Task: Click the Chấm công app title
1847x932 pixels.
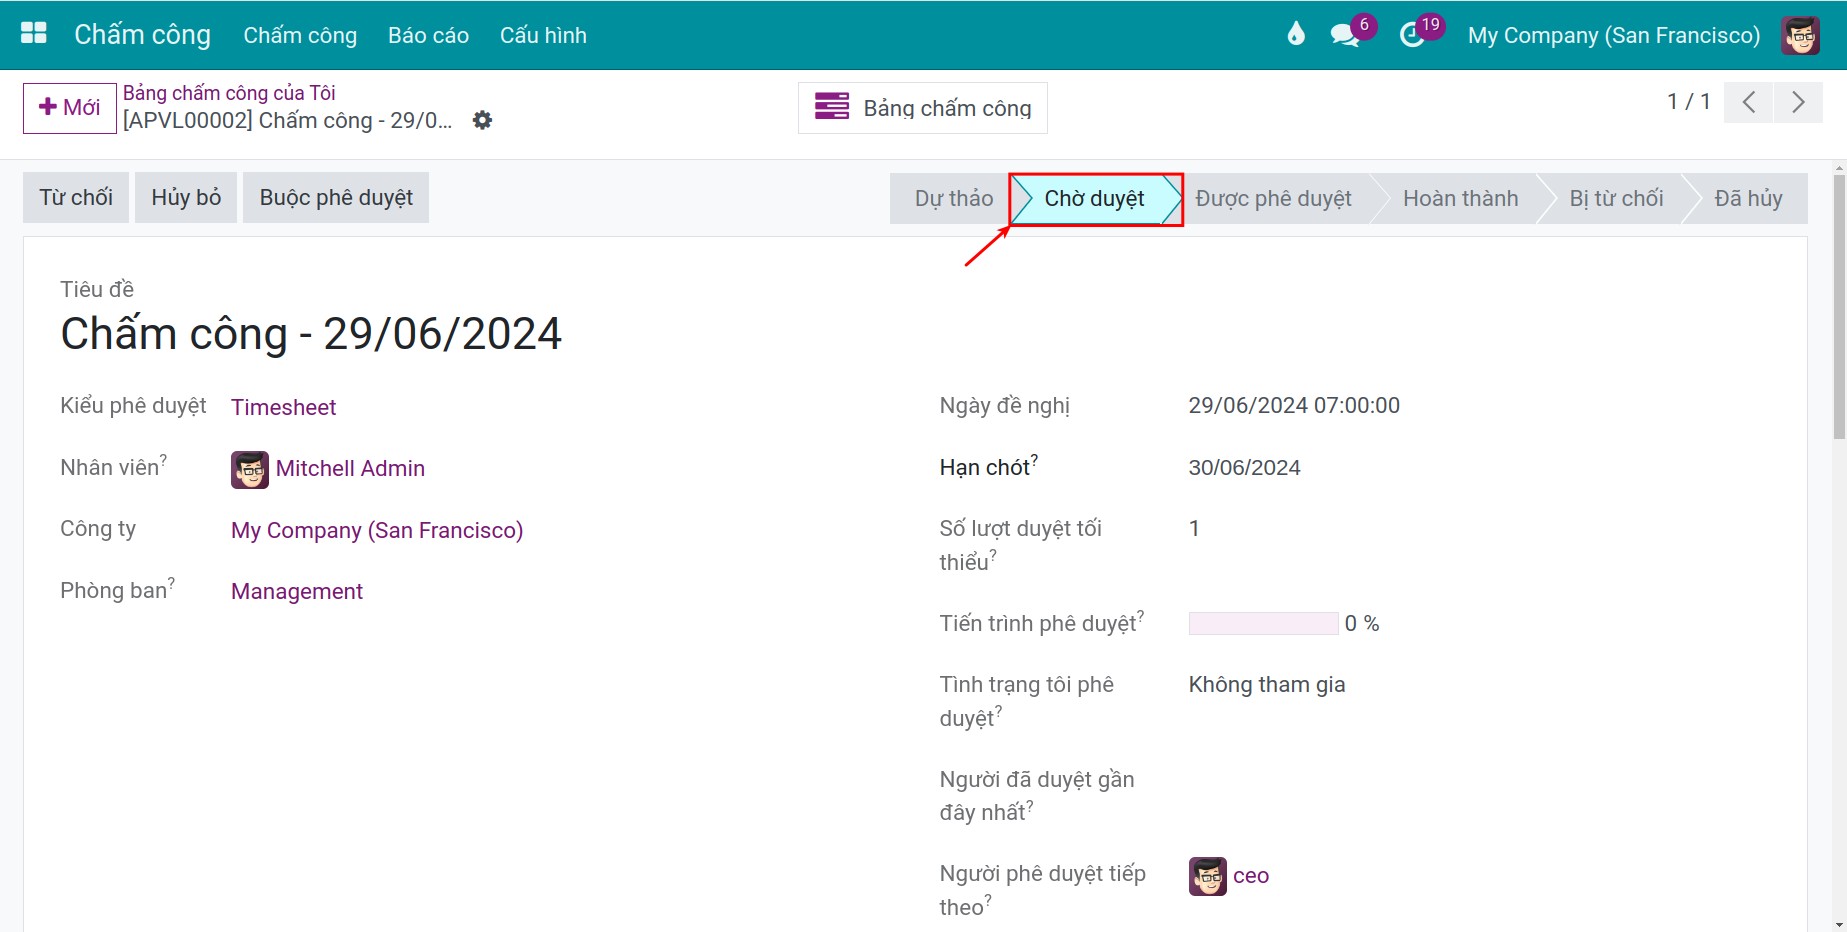Action: [142, 35]
